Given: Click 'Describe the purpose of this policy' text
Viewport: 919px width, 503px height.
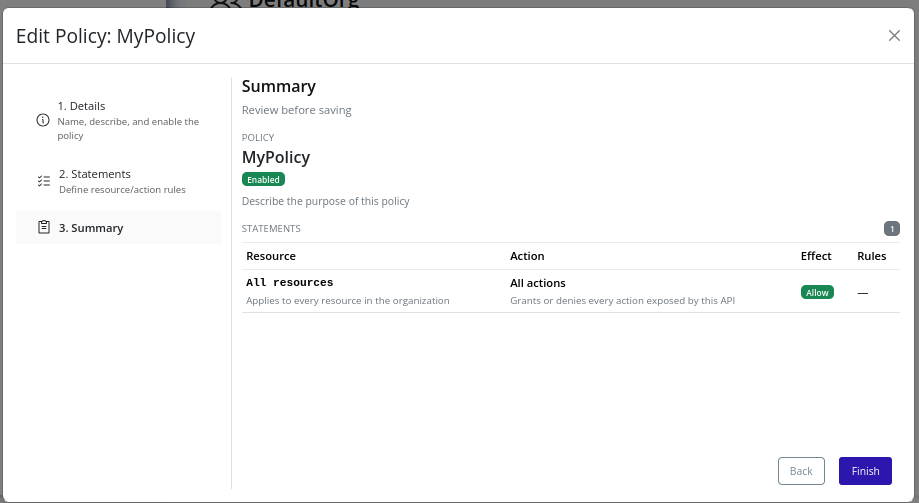Looking at the screenshot, I should (x=325, y=201).
